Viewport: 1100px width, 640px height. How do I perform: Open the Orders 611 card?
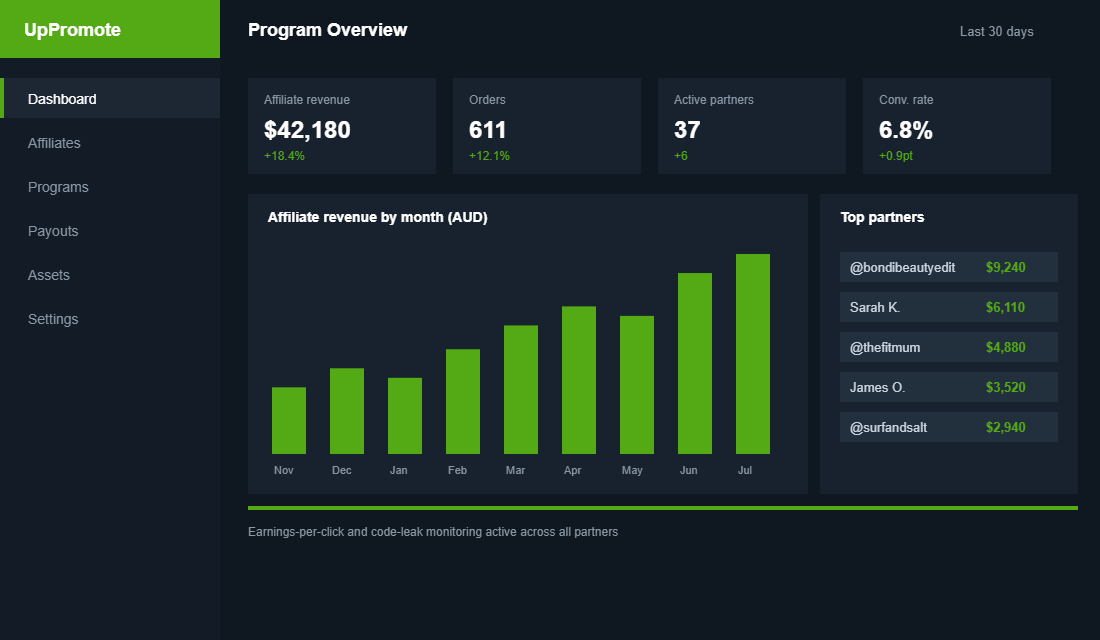coord(546,126)
